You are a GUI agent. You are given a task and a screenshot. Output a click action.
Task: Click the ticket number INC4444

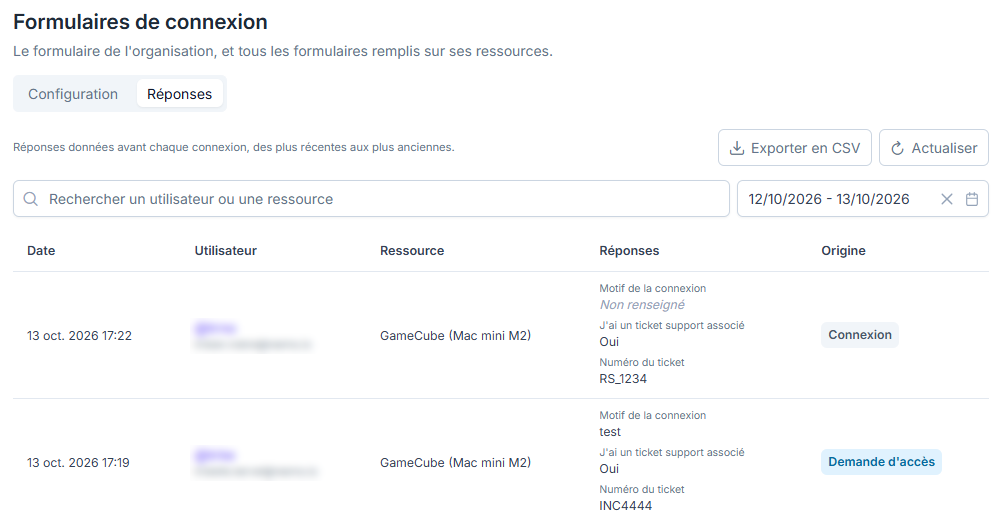626,506
